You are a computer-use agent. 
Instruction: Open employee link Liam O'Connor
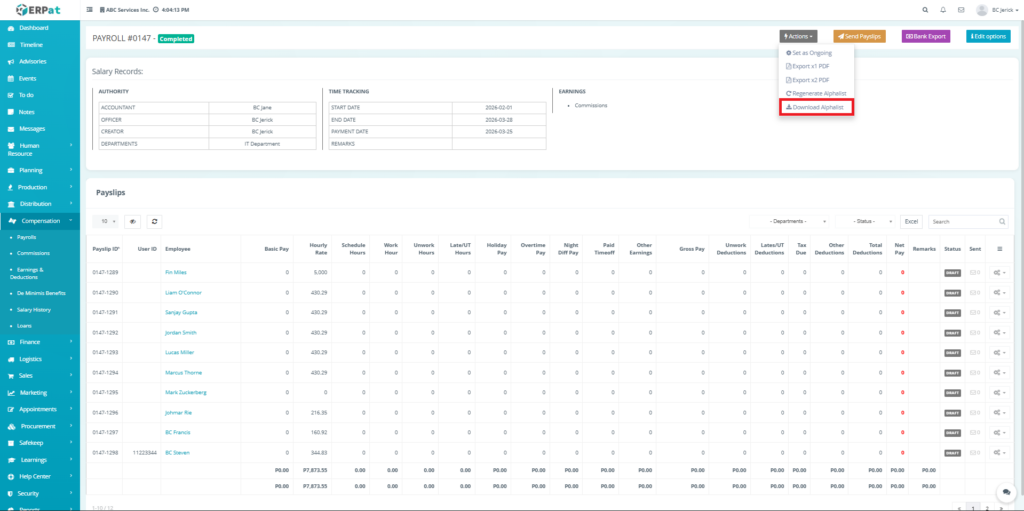click(x=184, y=292)
